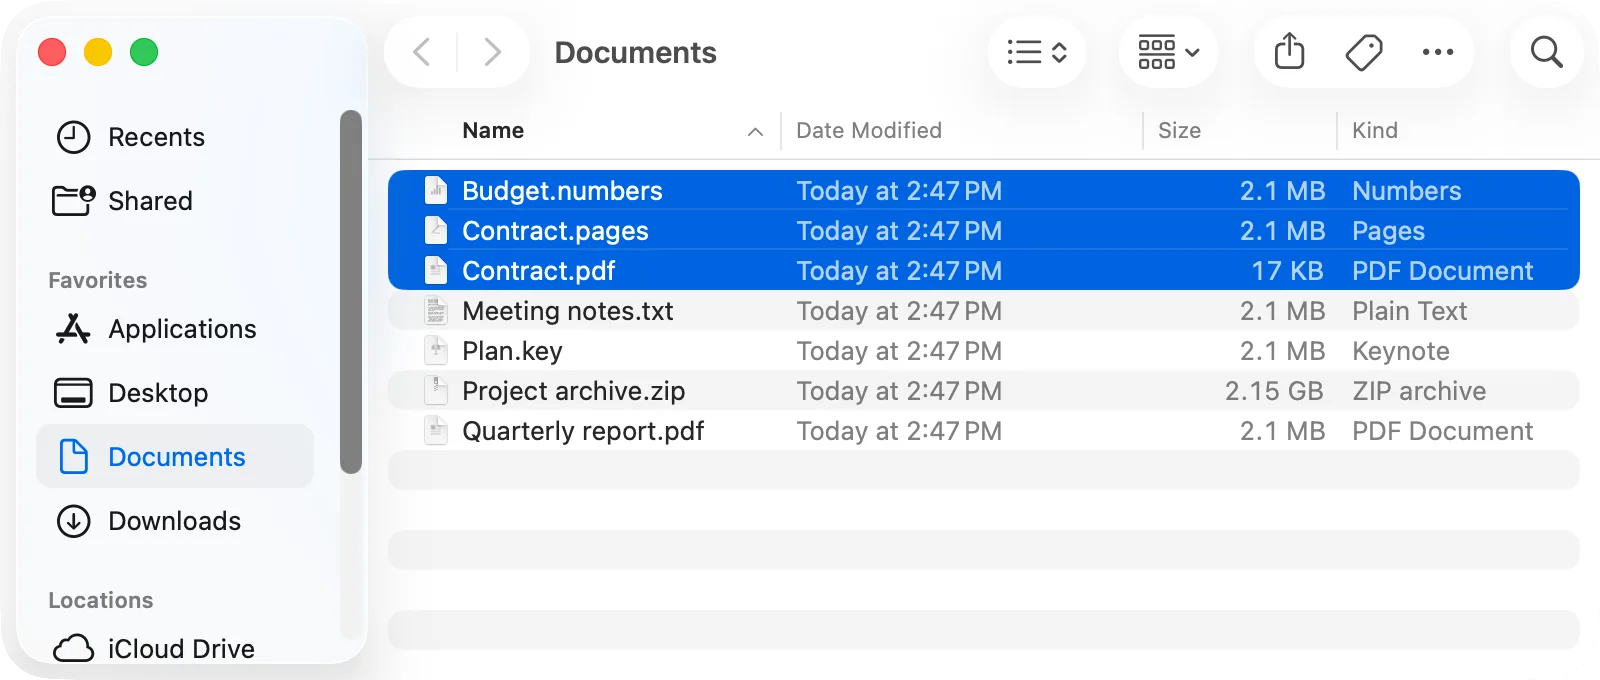
Task: Click the Numbers kind cell
Action: click(1406, 191)
